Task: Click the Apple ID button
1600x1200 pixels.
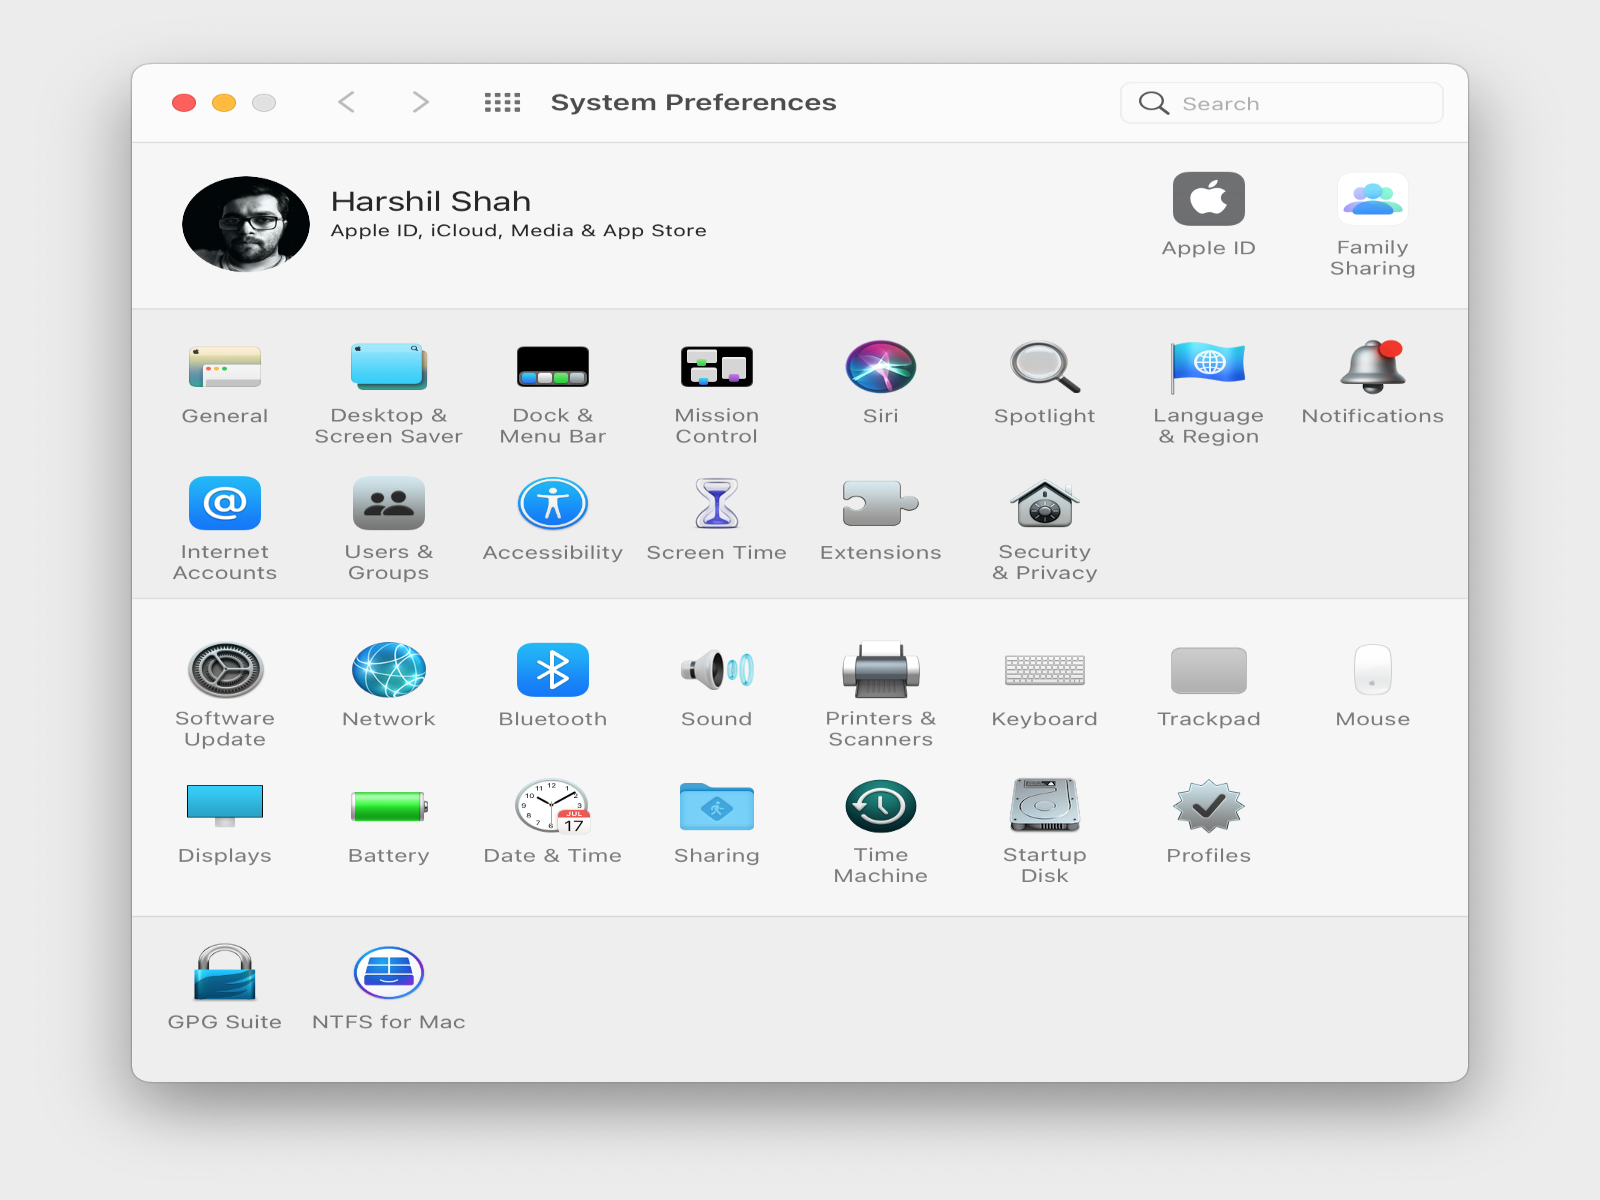Action: coord(1208,200)
